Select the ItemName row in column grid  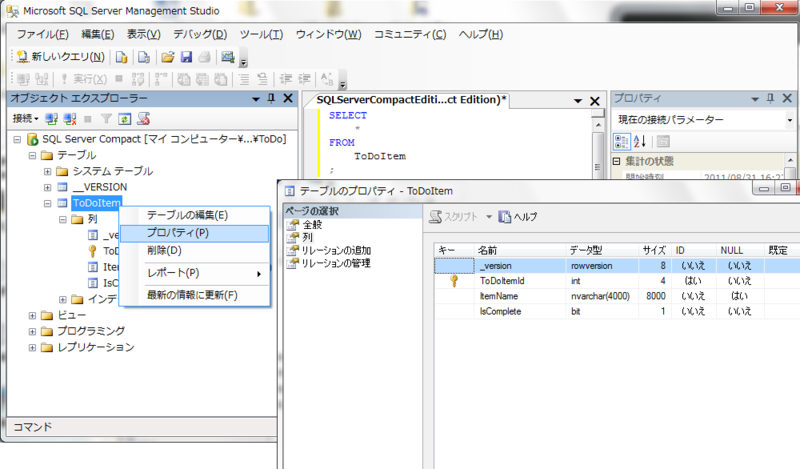(617, 296)
